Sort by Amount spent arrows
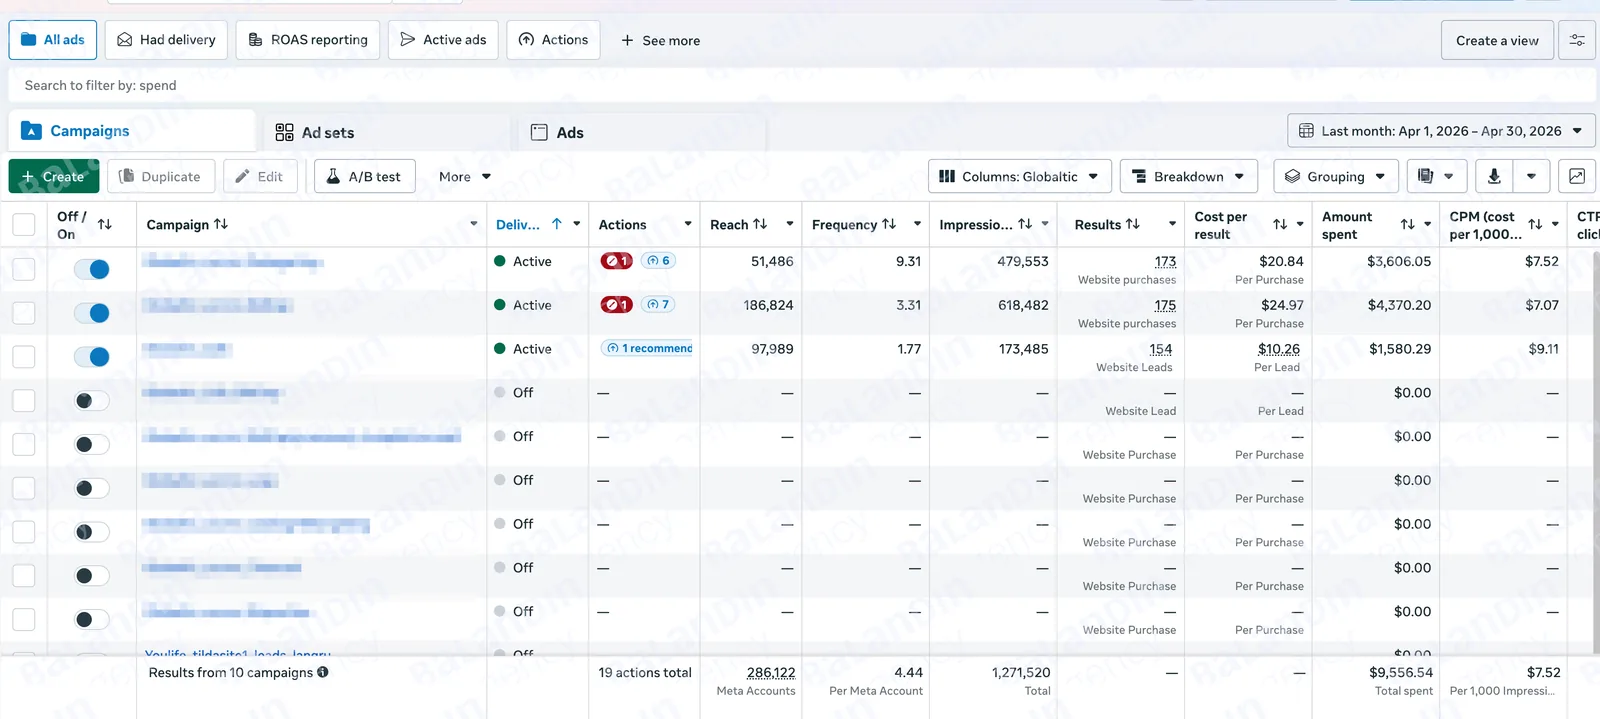Viewport: 1600px width, 719px height. pyautogui.click(x=1408, y=225)
